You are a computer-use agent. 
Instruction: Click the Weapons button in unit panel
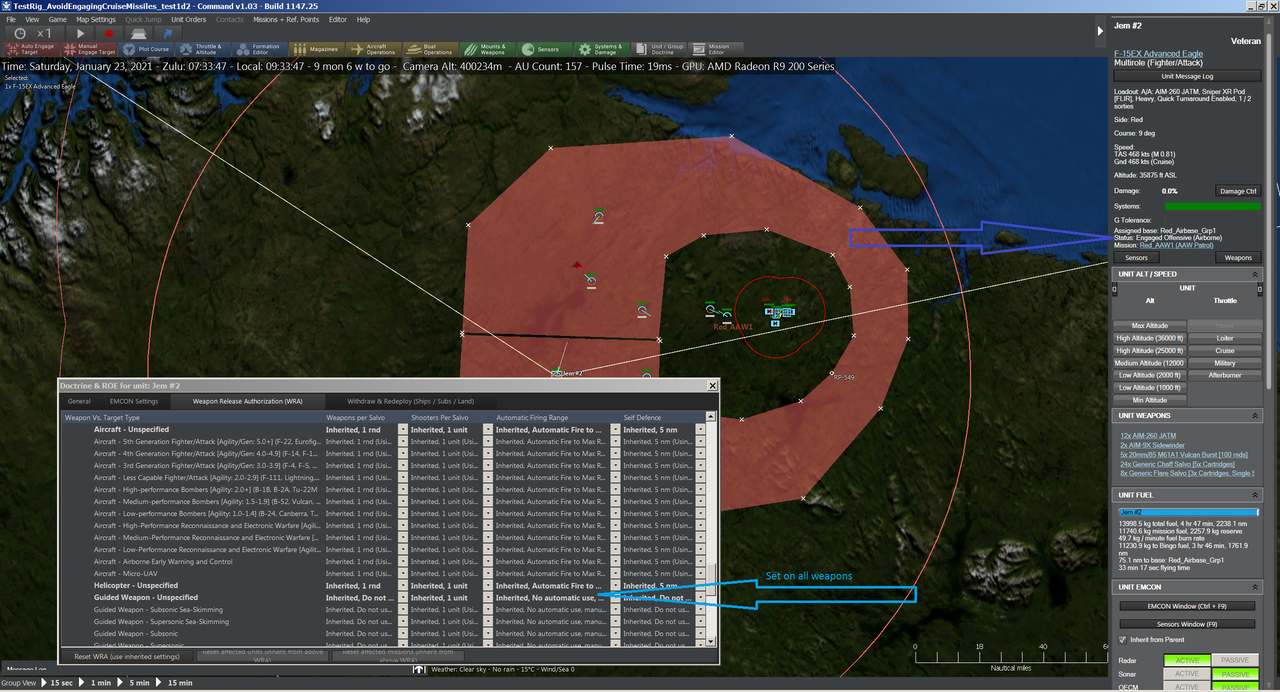click(1238, 257)
